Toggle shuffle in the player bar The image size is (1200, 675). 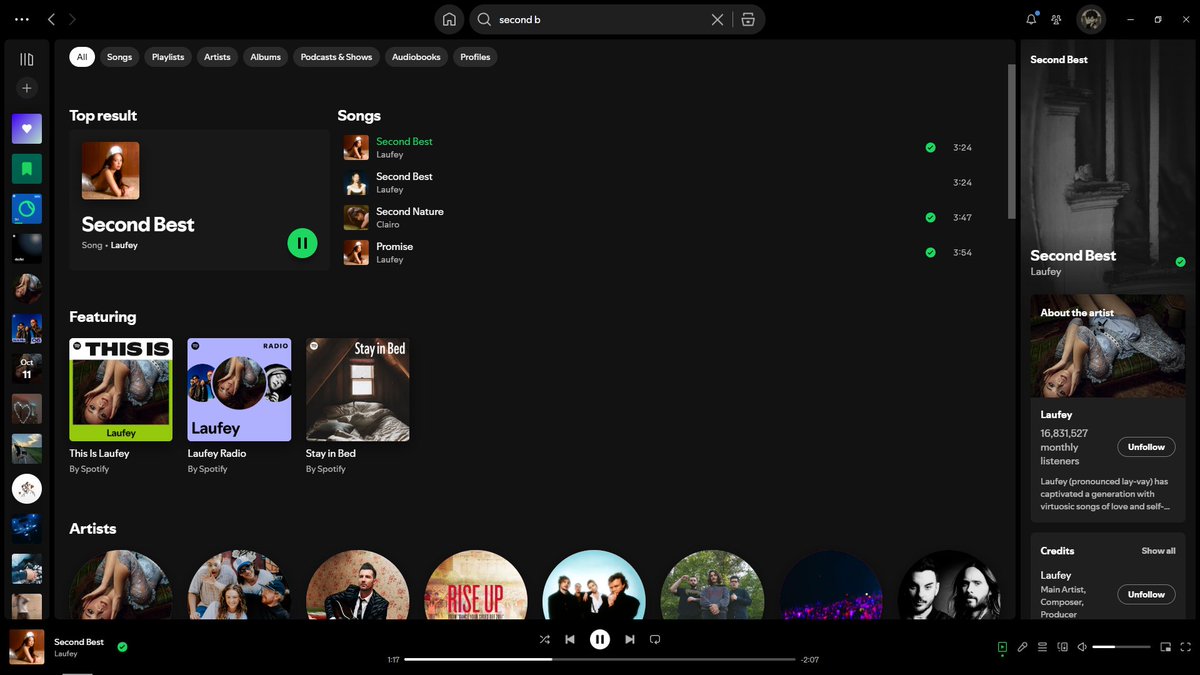click(544, 639)
